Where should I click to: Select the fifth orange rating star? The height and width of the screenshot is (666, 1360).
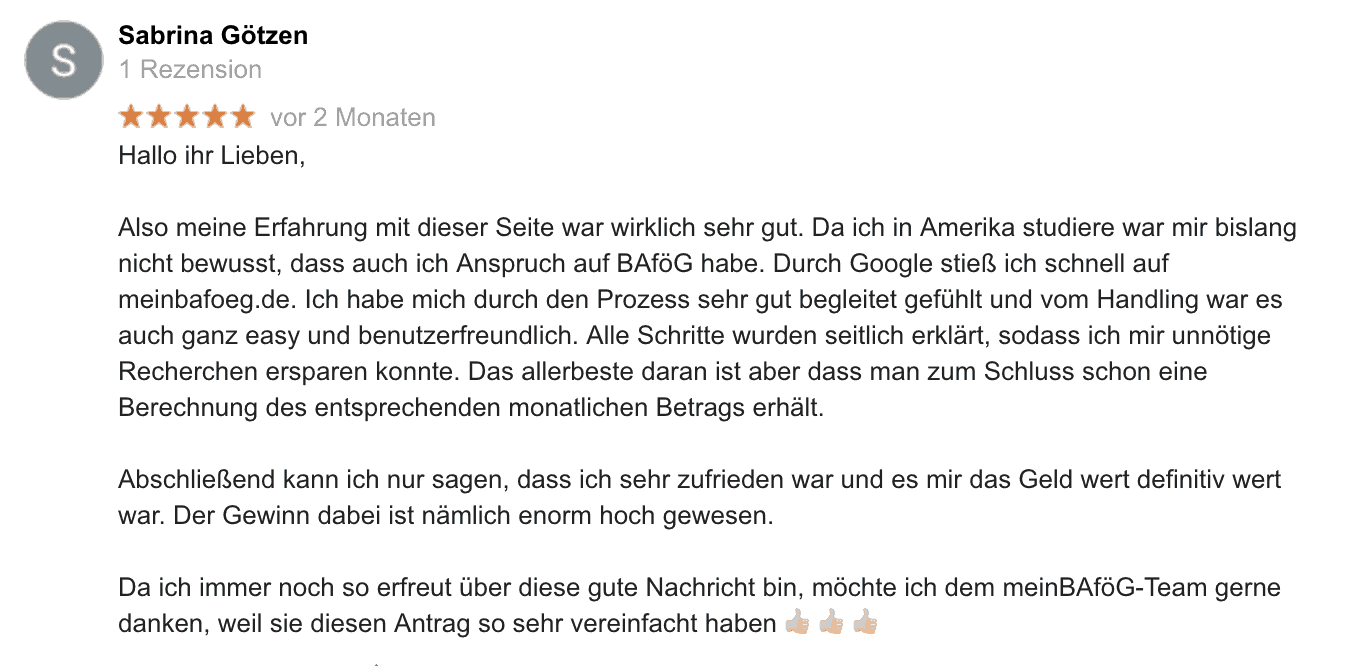[243, 117]
